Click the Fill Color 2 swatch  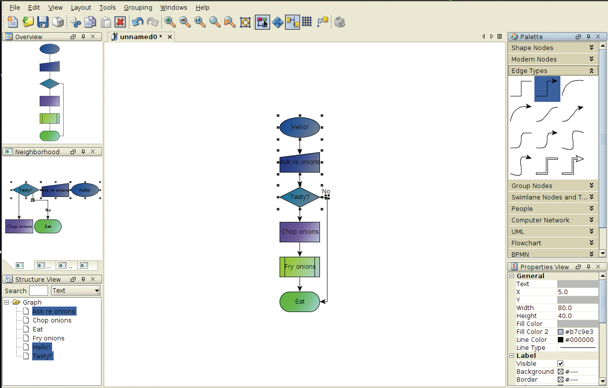tap(560, 332)
